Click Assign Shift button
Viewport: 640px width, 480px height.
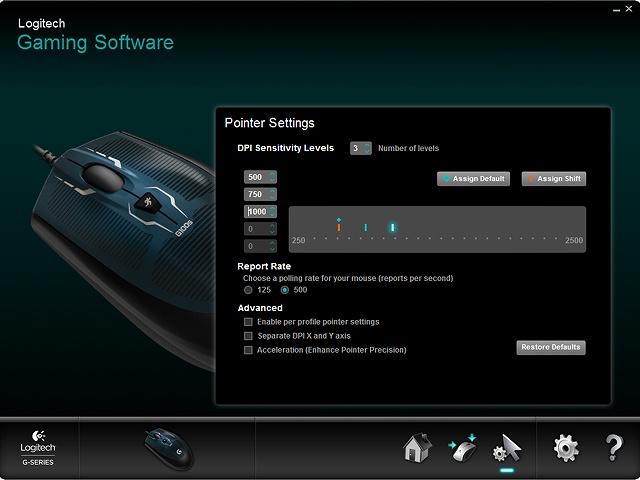[x=554, y=179]
